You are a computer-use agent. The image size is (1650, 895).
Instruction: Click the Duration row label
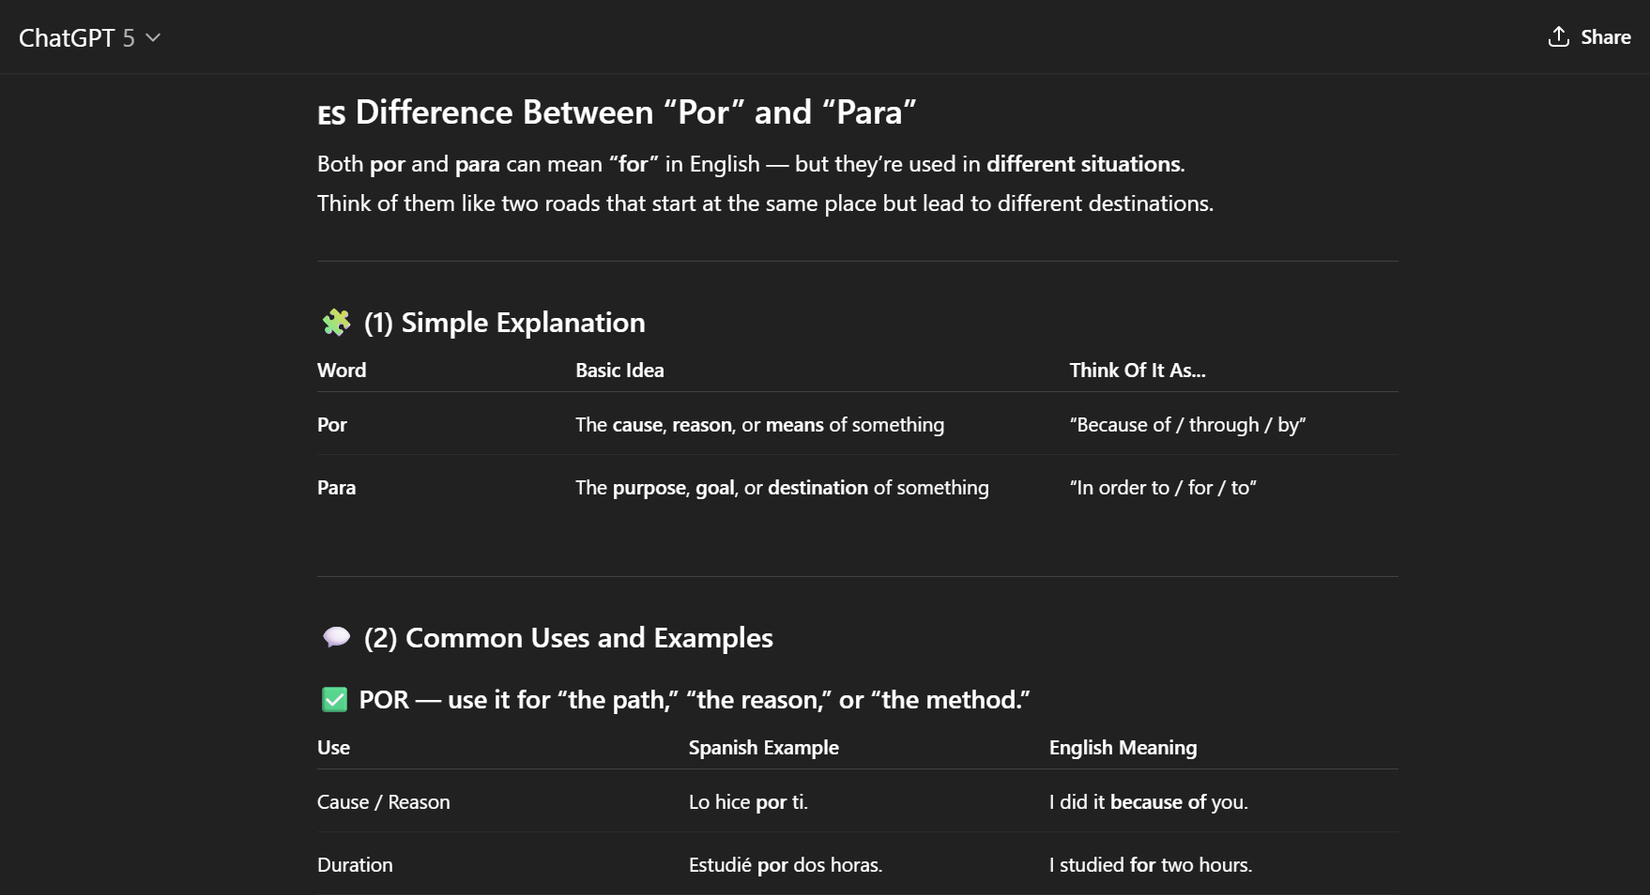tap(354, 864)
